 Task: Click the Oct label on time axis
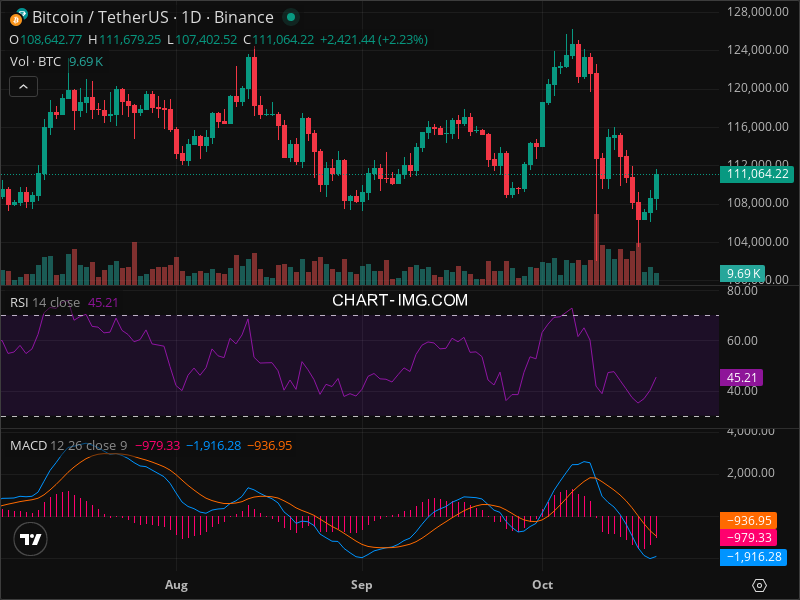543,584
